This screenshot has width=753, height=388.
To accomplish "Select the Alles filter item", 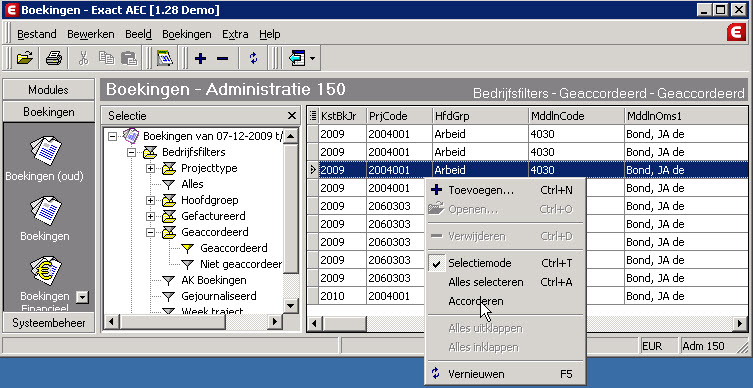I will 192,184.
